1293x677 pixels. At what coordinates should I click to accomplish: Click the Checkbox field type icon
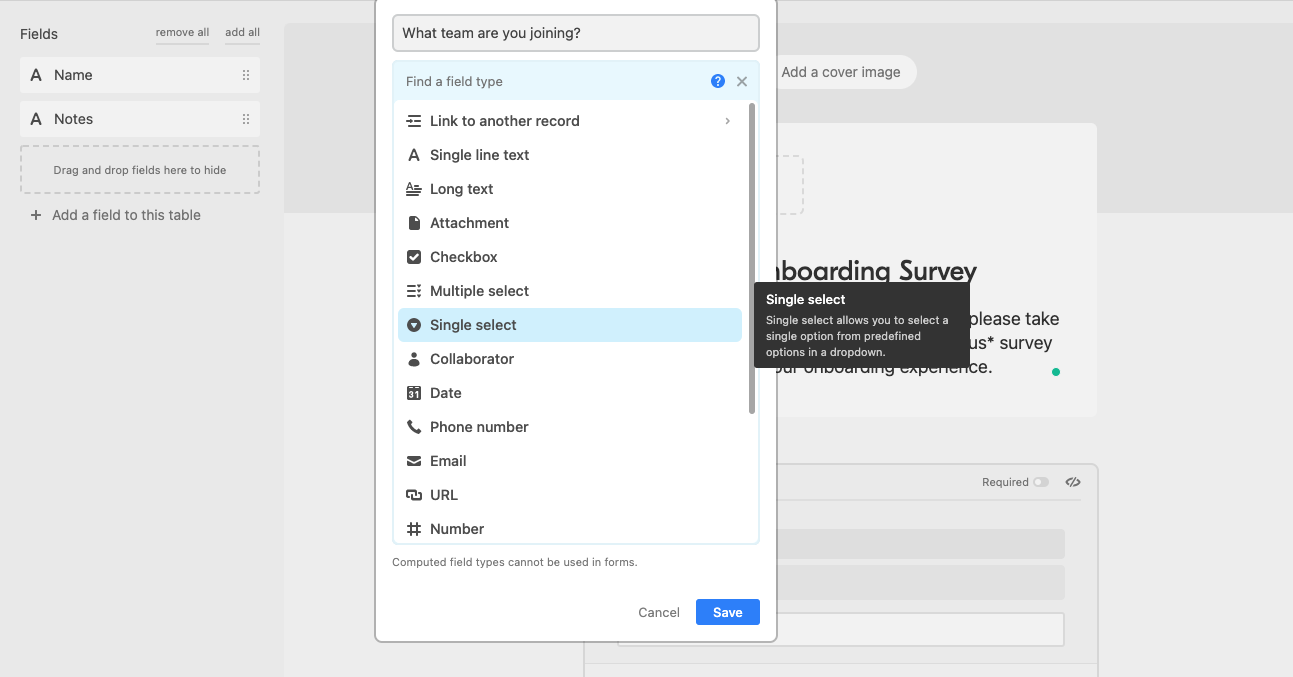pyautogui.click(x=414, y=257)
